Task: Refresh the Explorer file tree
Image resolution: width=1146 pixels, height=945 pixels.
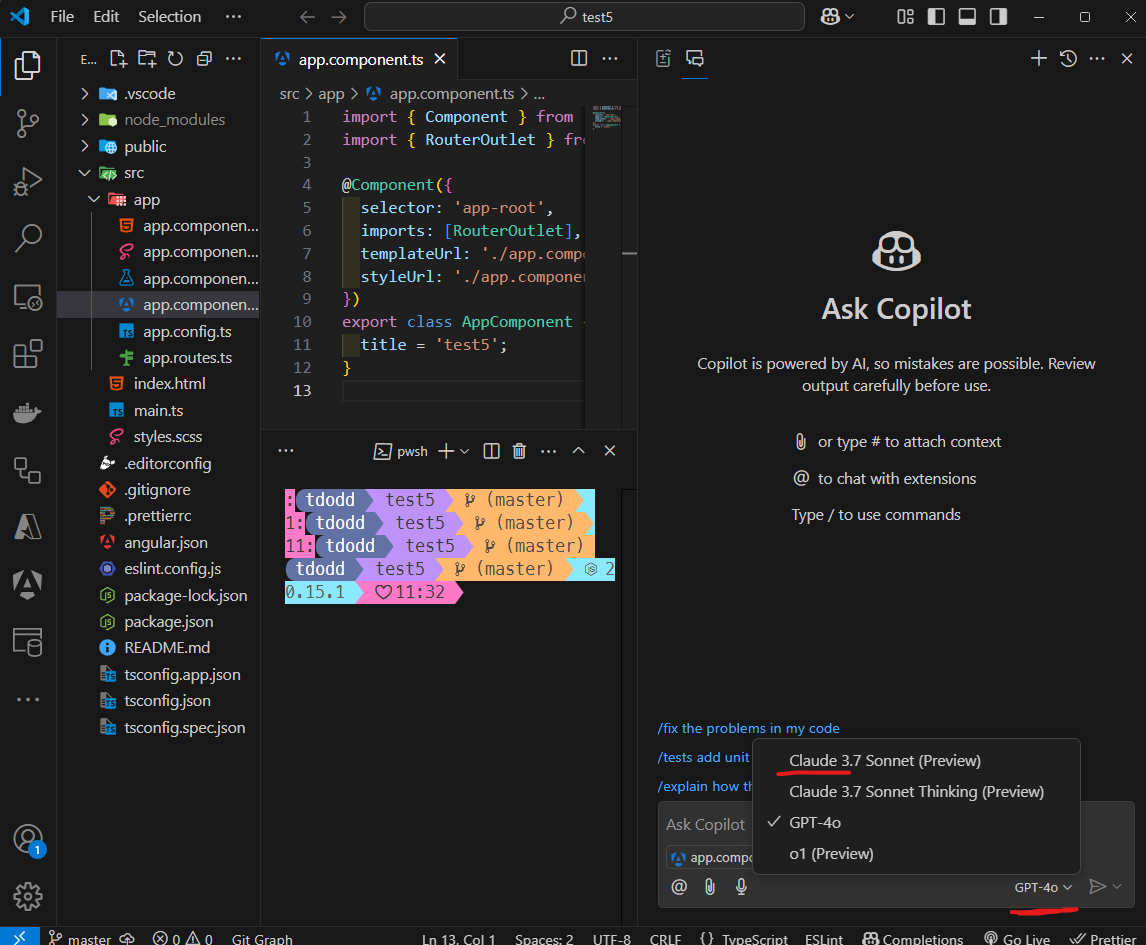Action: coord(175,58)
